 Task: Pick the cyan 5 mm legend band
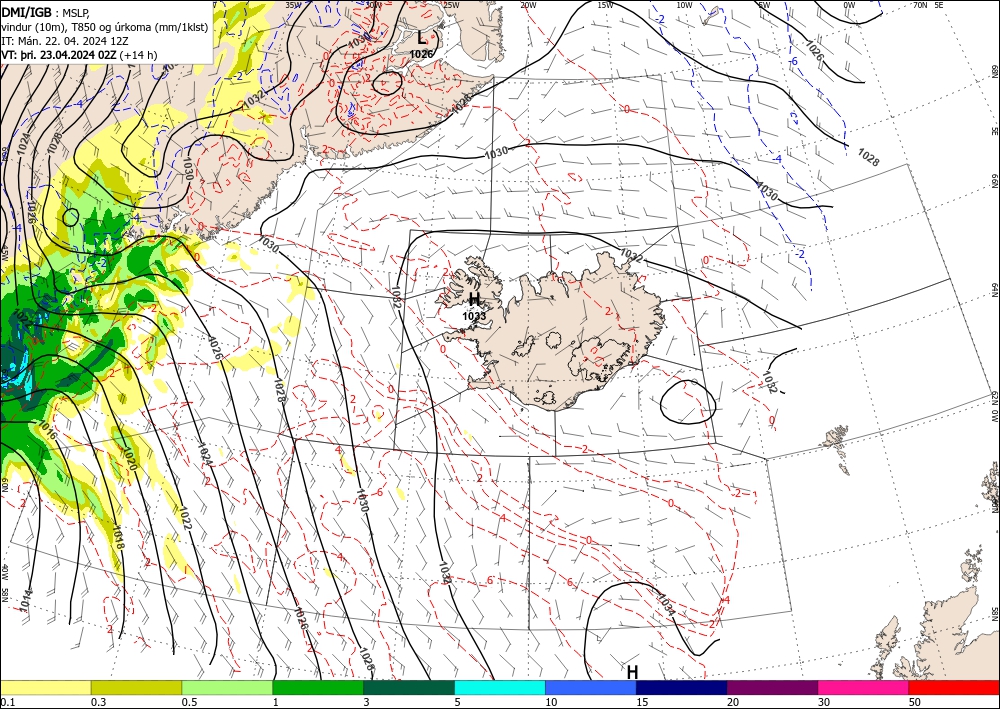pos(500,687)
